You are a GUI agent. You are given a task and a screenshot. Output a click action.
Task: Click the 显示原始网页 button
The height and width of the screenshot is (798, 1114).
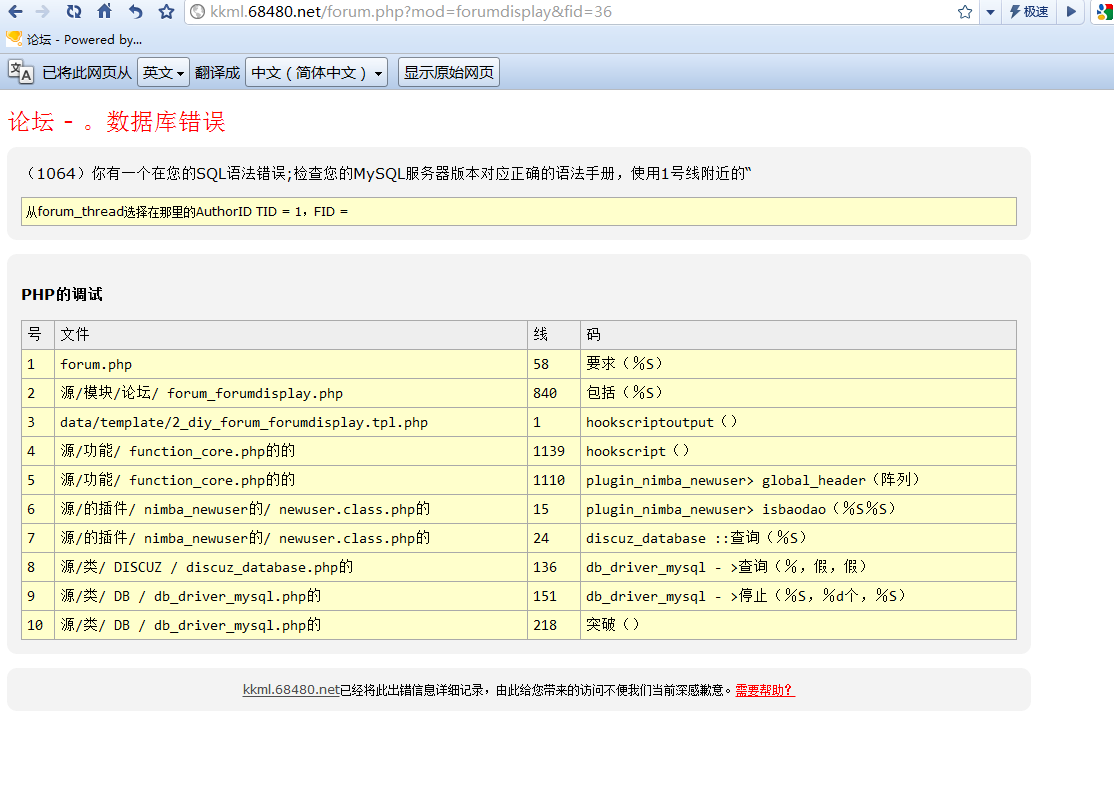coord(448,72)
